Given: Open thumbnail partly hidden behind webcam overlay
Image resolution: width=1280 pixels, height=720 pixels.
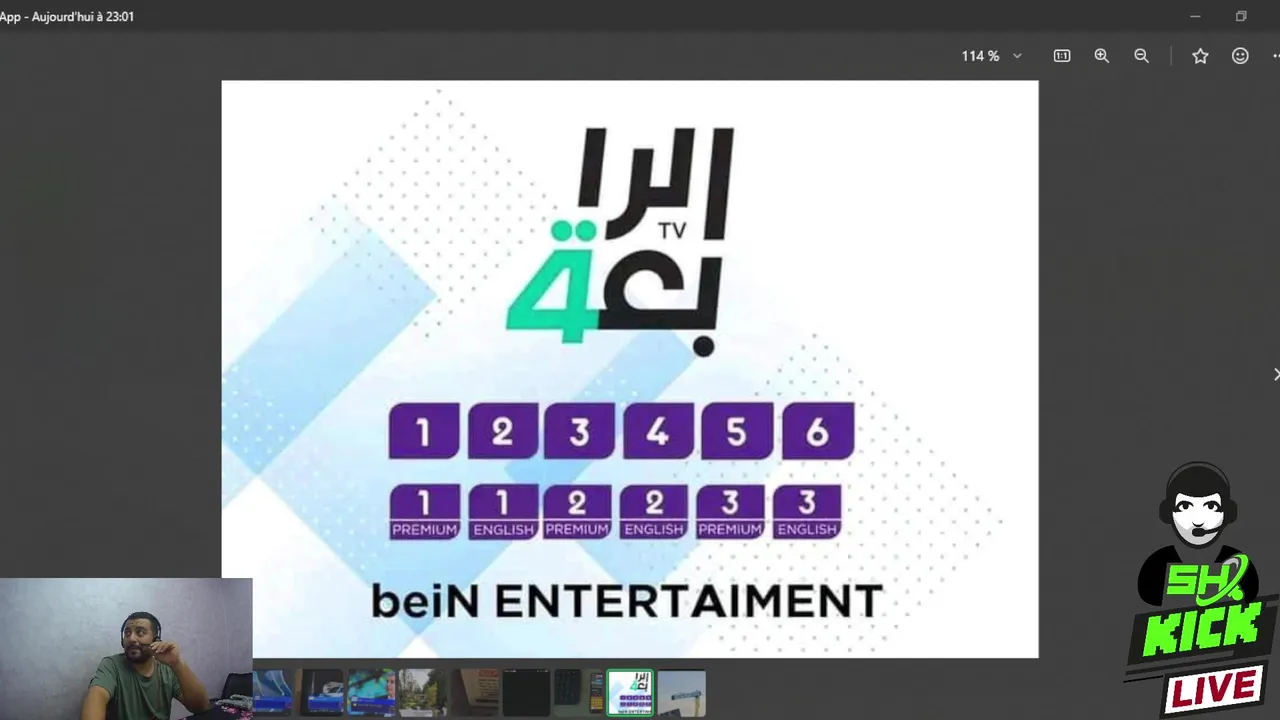Looking at the screenshot, I should click(272, 693).
